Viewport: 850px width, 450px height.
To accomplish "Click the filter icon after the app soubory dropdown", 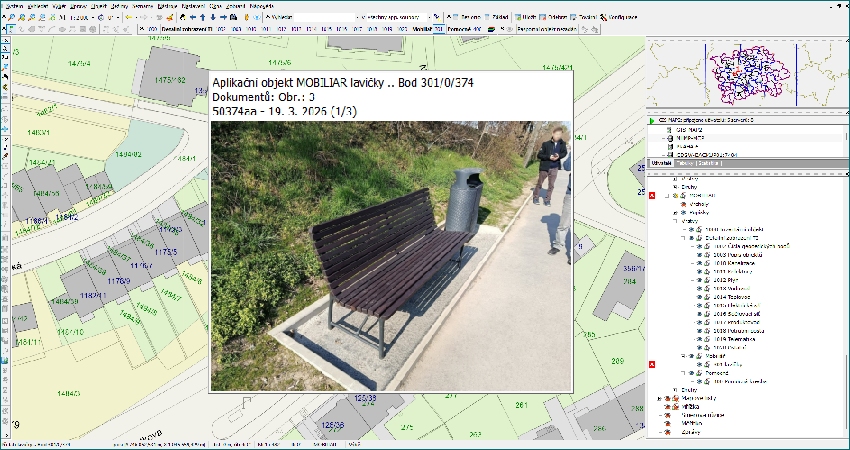I will [x=436, y=17].
